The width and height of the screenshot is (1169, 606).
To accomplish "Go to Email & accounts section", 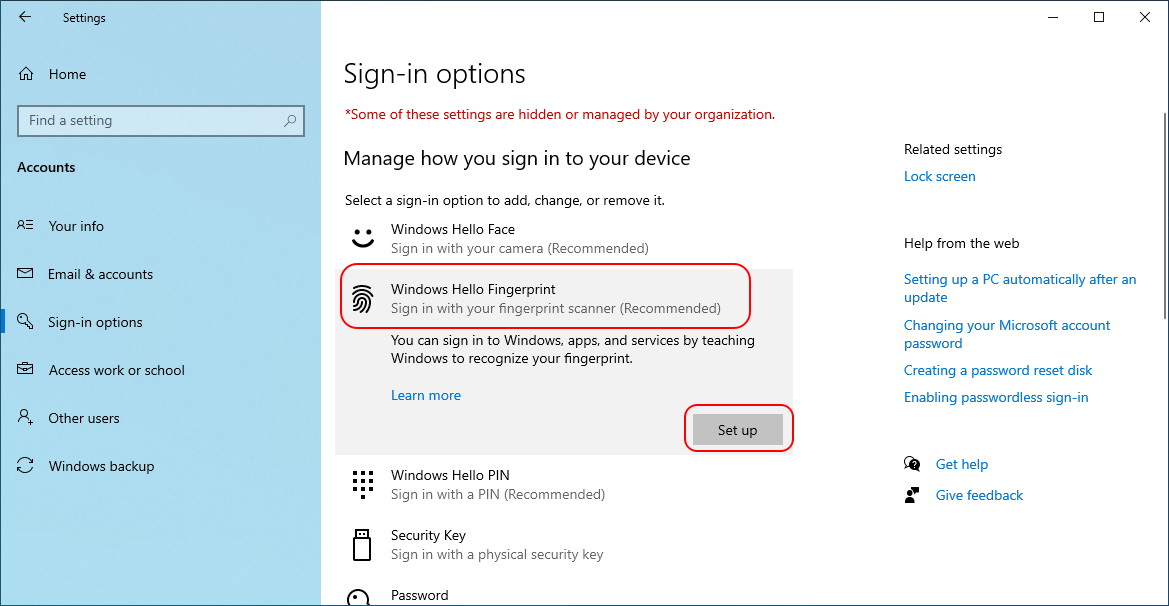I will (x=100, y=274).
